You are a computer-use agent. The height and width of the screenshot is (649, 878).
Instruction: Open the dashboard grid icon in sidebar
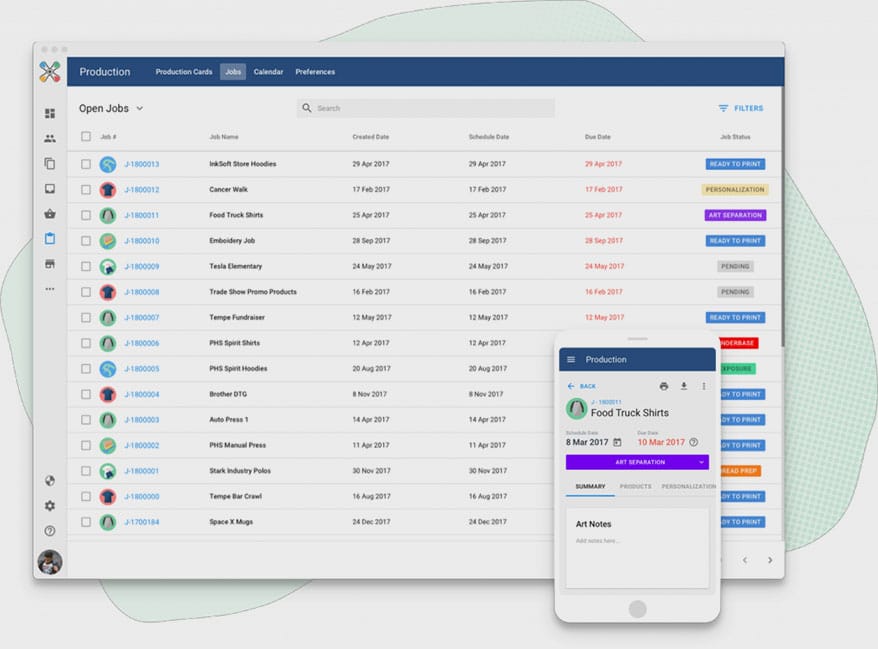(x=50, y=113)
